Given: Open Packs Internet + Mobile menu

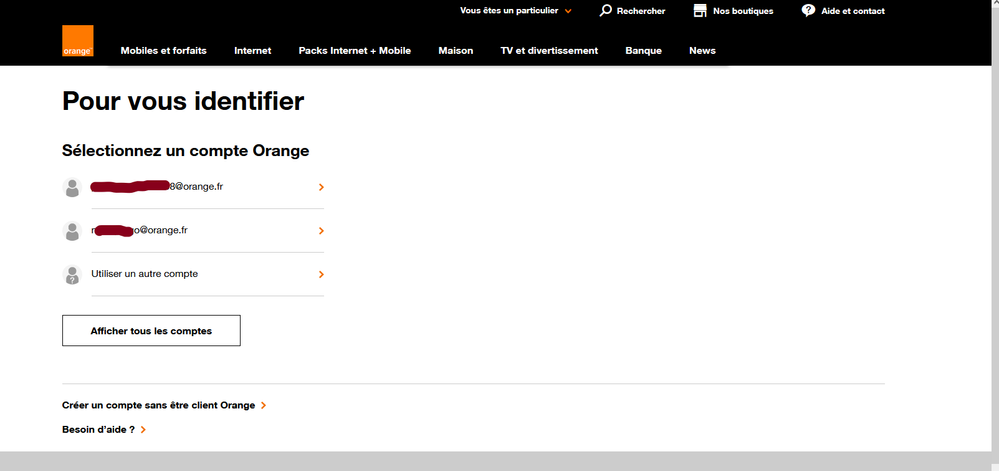Looking at the screenshot, I should pyautogui.click(x=355, y=51).
